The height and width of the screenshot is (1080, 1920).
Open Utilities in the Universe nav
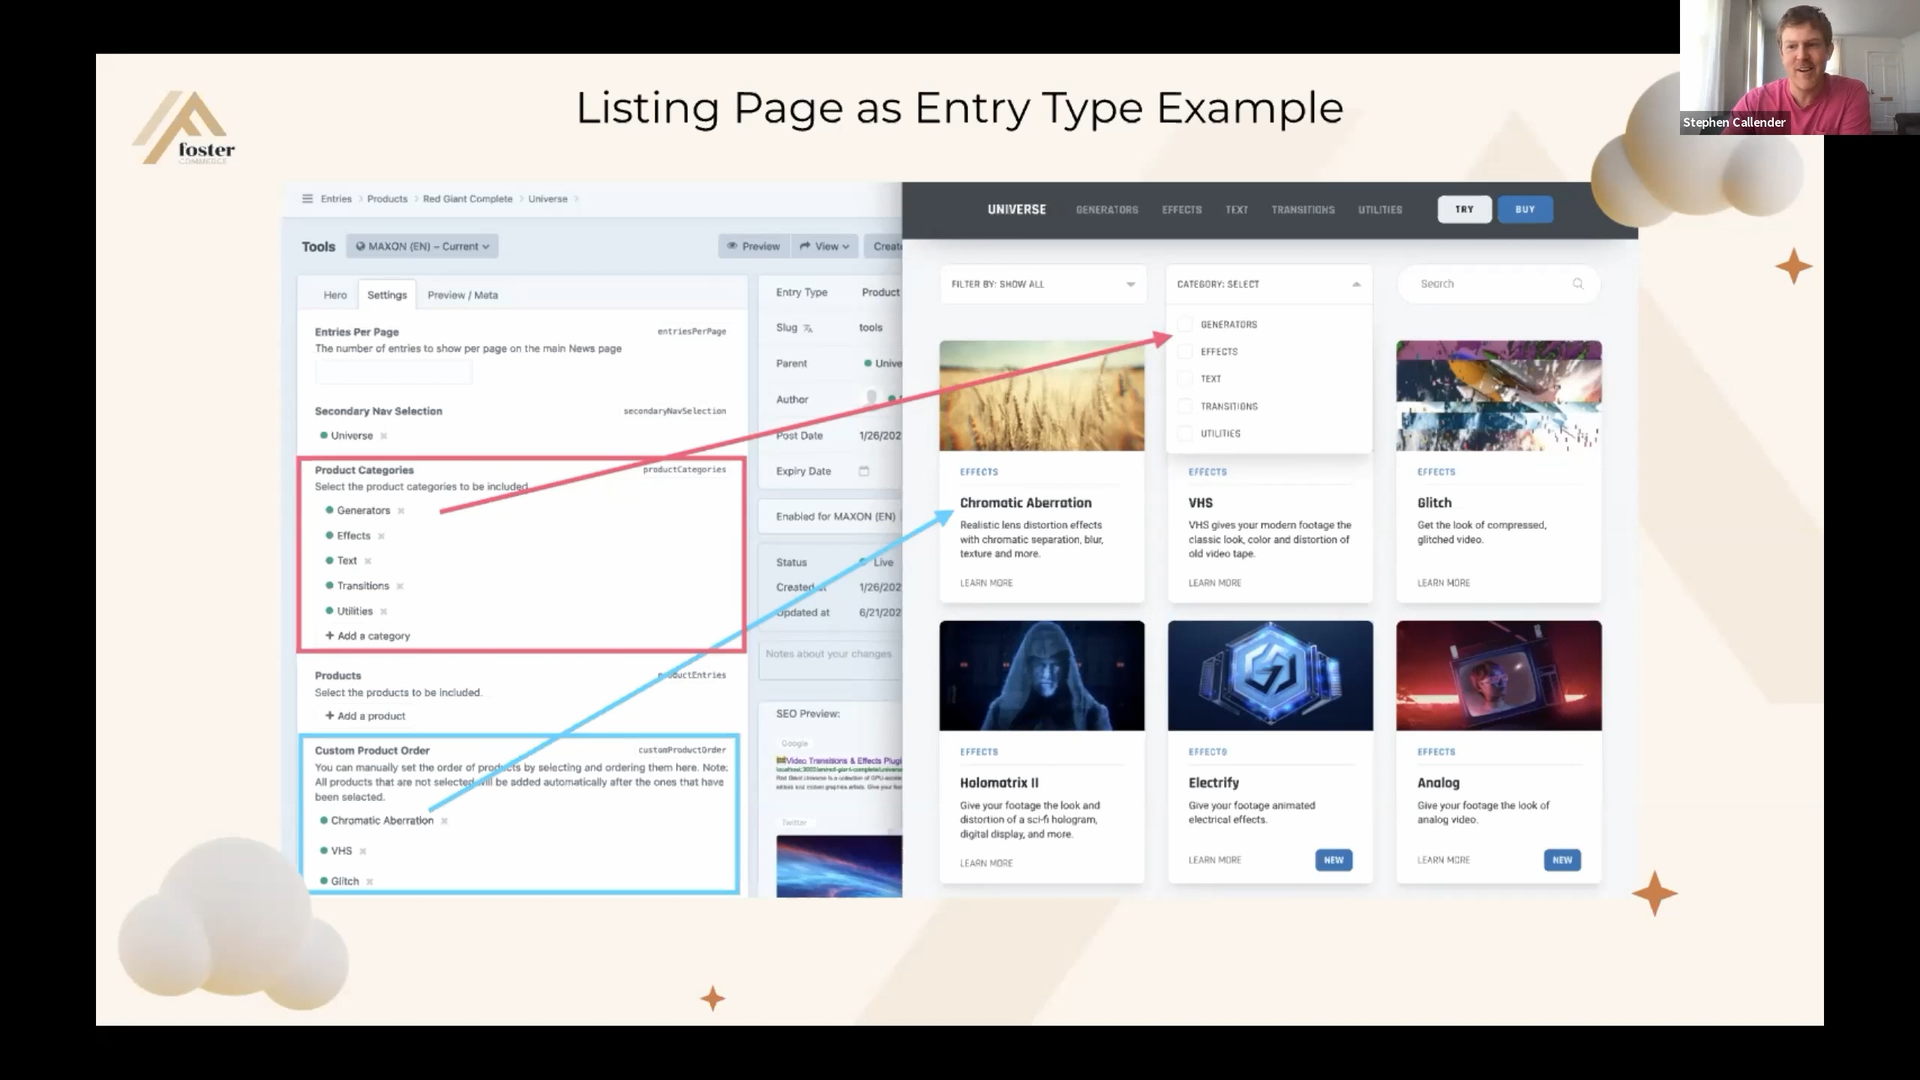(x=1380, y=210)
